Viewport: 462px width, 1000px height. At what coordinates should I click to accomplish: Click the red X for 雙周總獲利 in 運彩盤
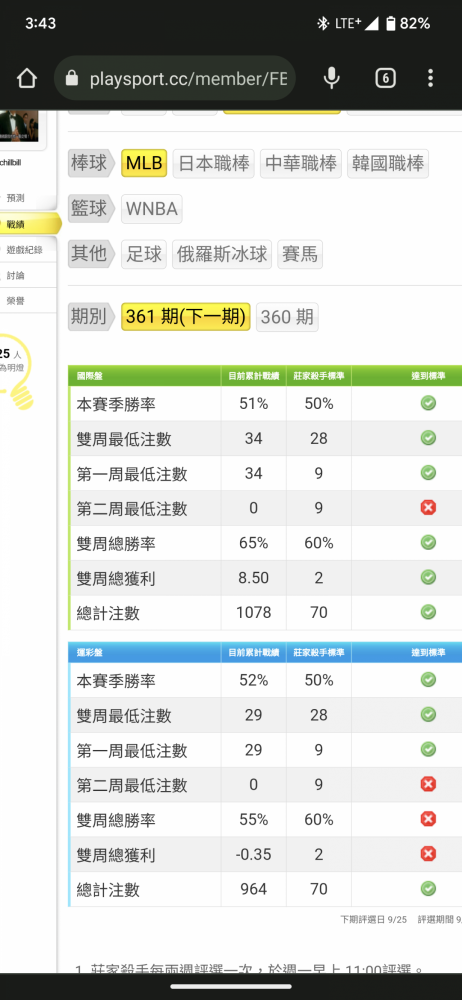tap(428, 853)
